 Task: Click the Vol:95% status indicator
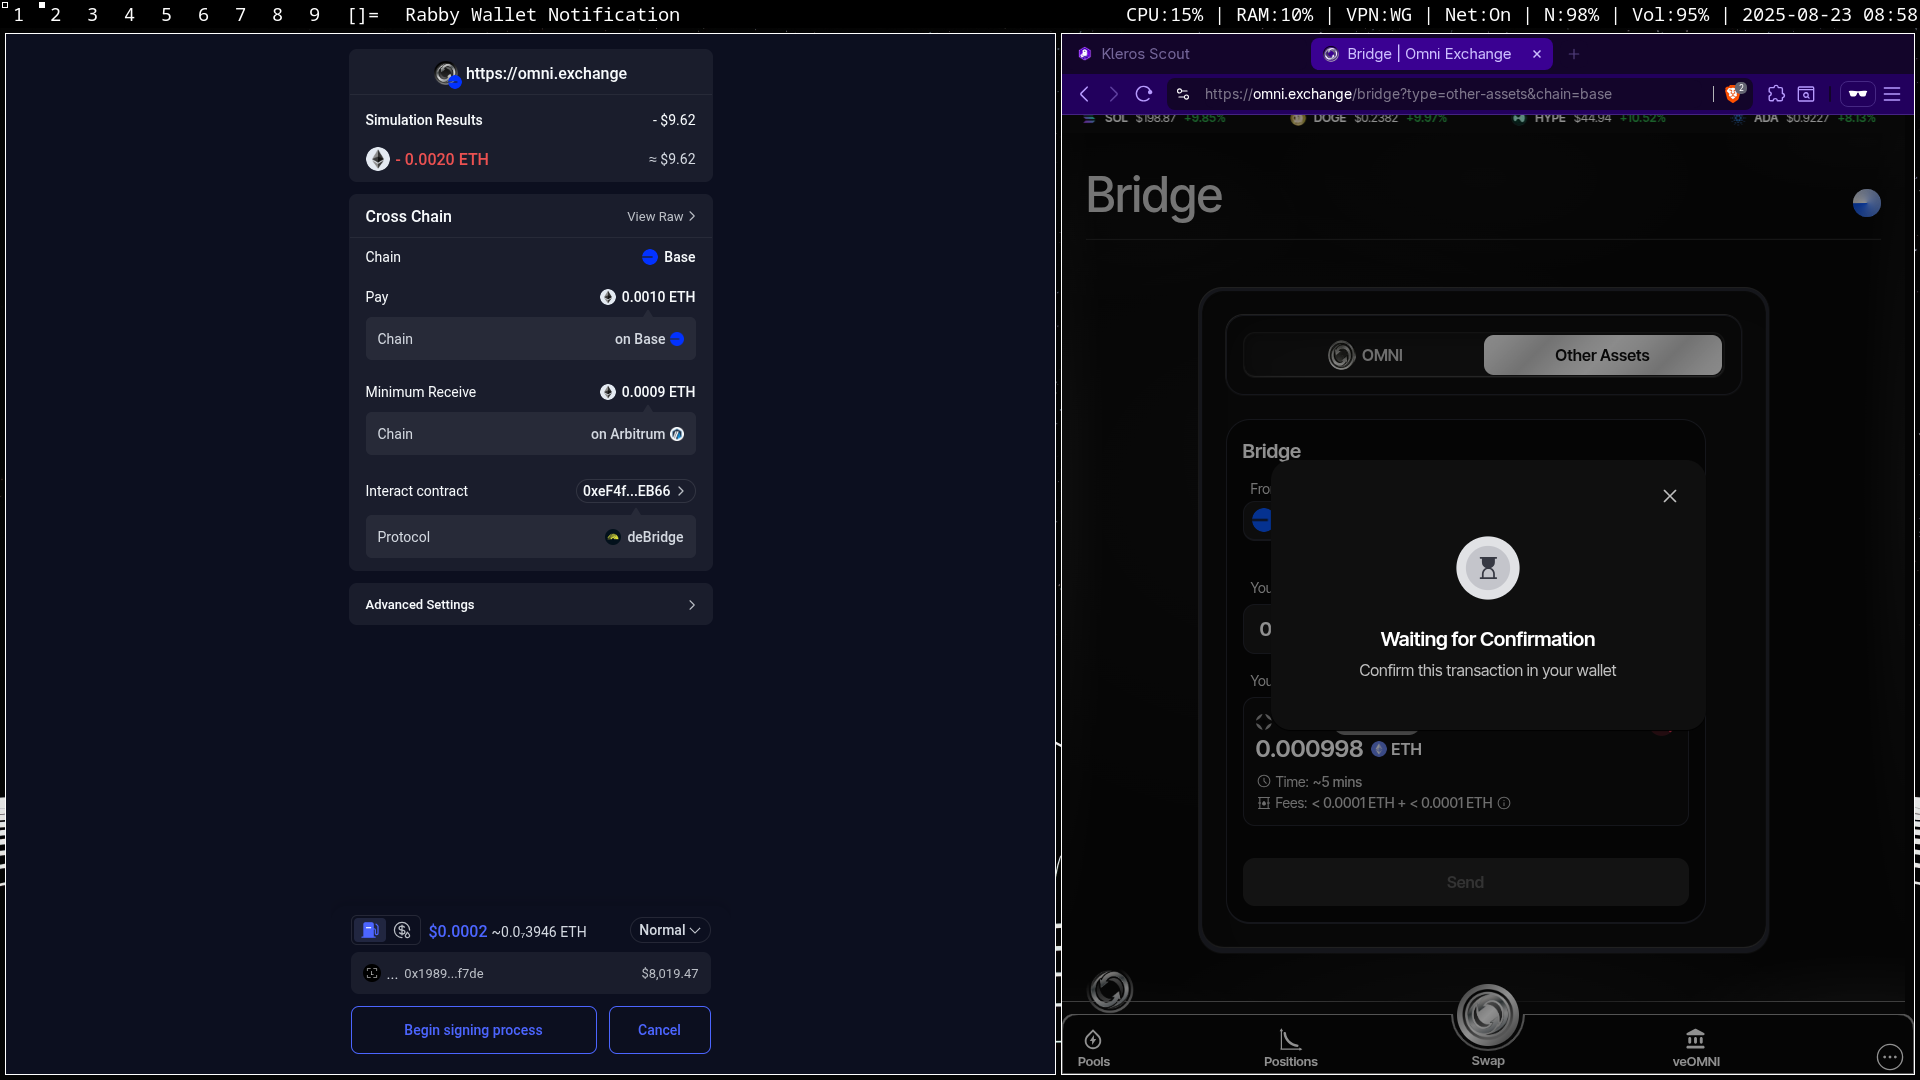click(1670, 15)
